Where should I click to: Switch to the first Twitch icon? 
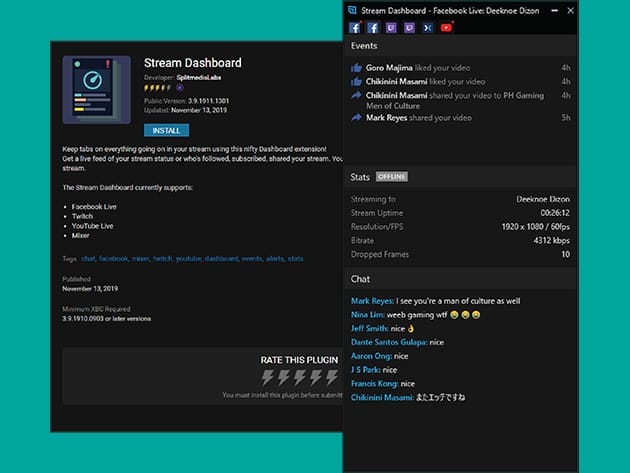click(x=391, y=28)
